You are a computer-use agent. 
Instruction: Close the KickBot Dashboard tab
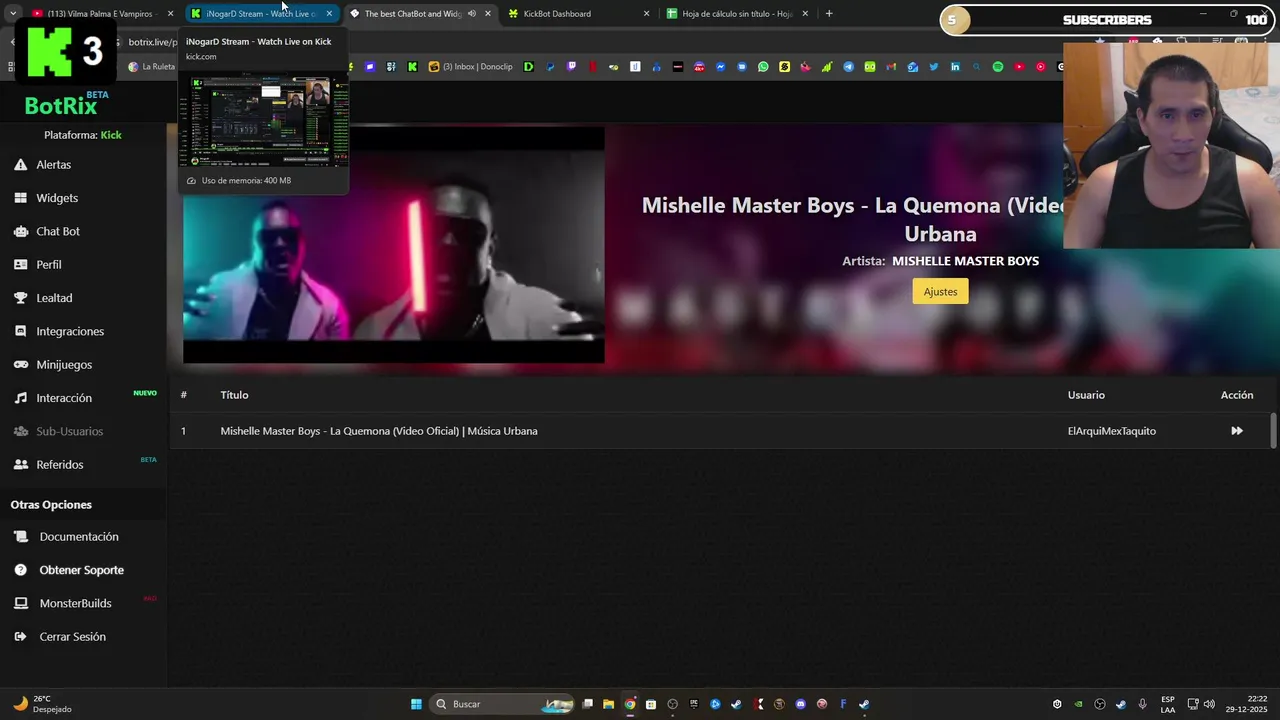pos(646,14)
